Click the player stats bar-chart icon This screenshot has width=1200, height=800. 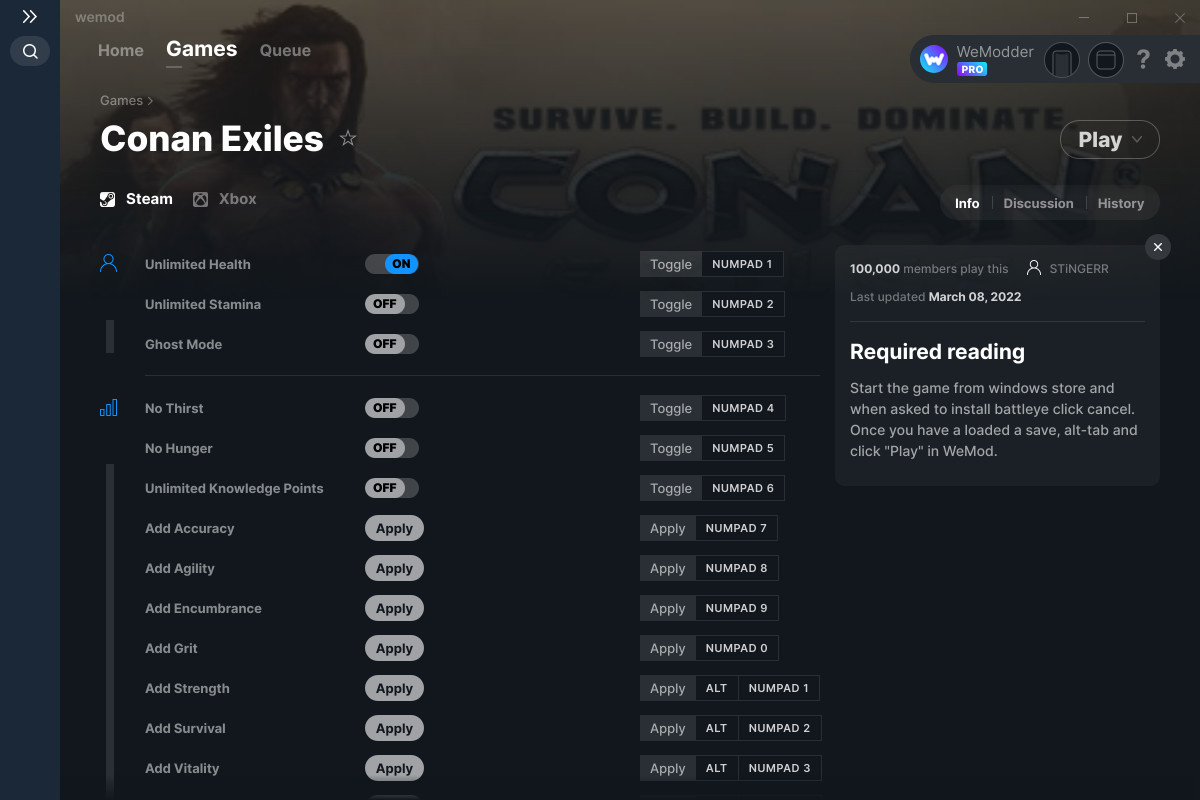(x=108, y=408)
